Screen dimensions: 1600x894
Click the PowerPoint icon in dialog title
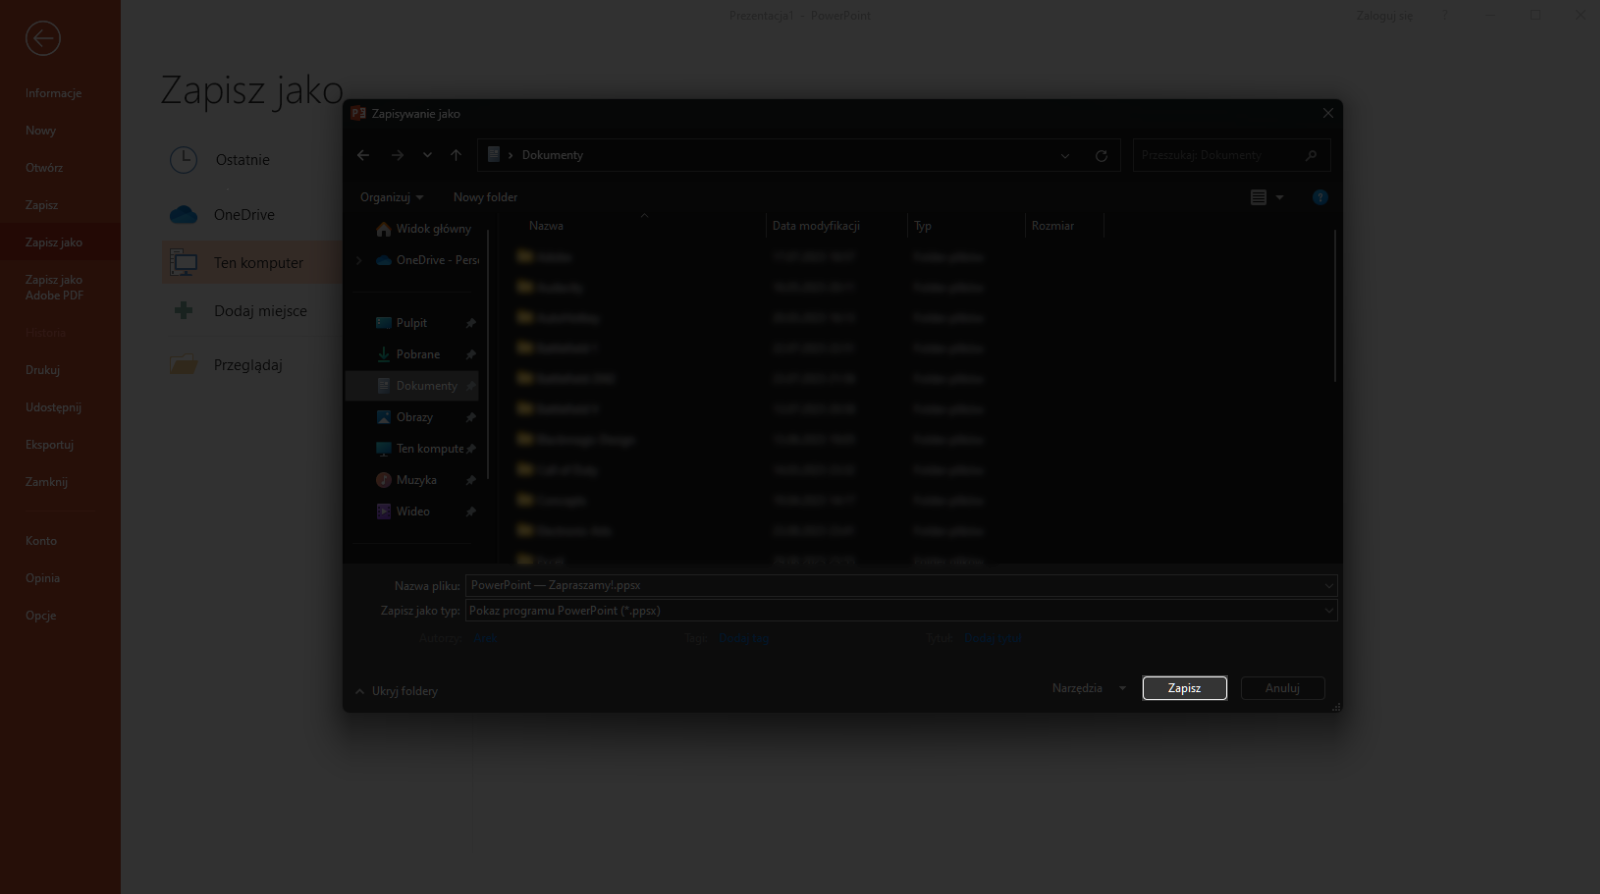(x=358, y=113)
